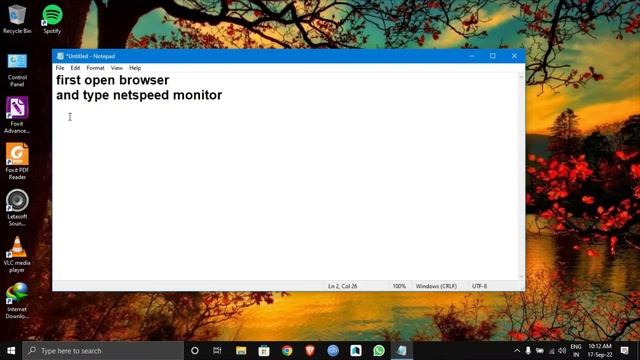Open the Action Center notifications icon
The width and height of the screenshot is (640, 360).
coord(624,351)
